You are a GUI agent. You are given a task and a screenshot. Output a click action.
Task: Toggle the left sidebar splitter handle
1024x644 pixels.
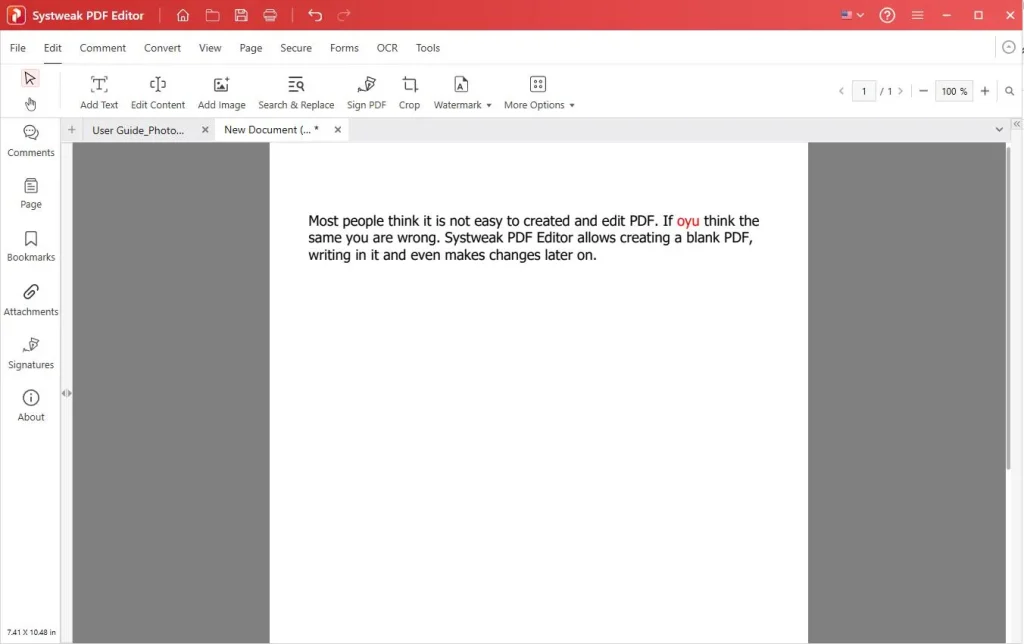(x=67, y=393)
